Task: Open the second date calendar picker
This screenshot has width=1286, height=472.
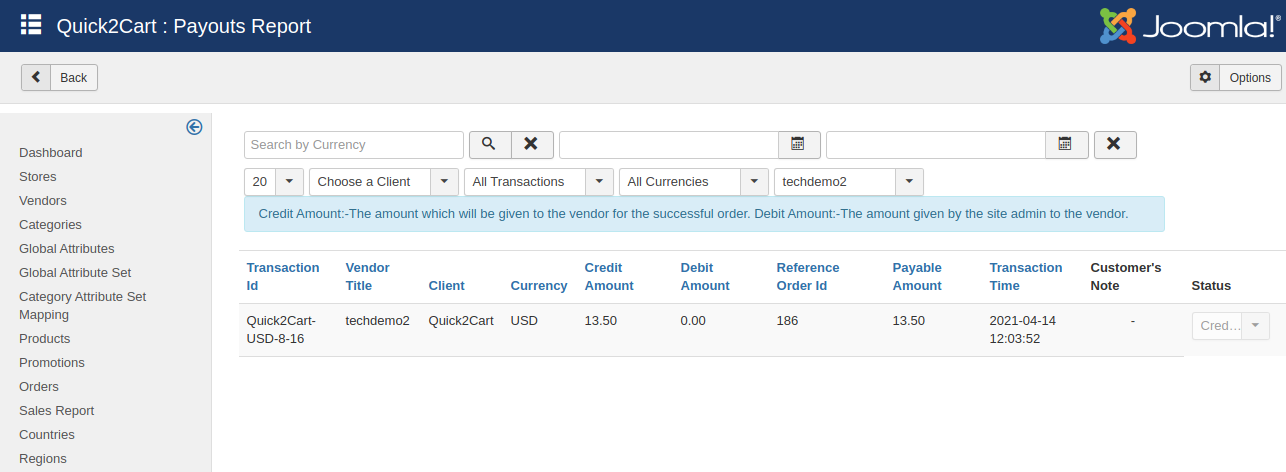Action: 1066,145
